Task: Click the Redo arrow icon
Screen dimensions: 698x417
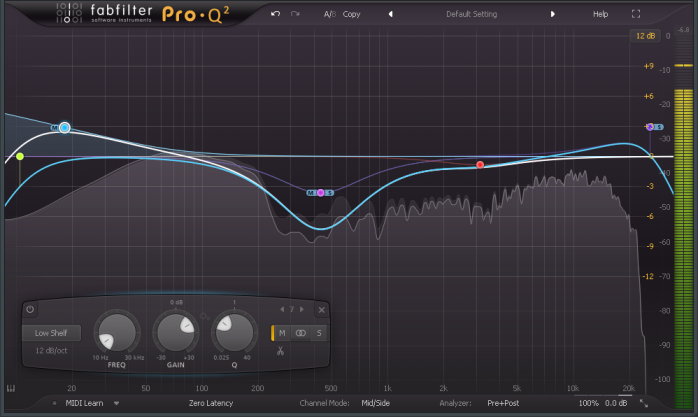Action: (294, 15)
